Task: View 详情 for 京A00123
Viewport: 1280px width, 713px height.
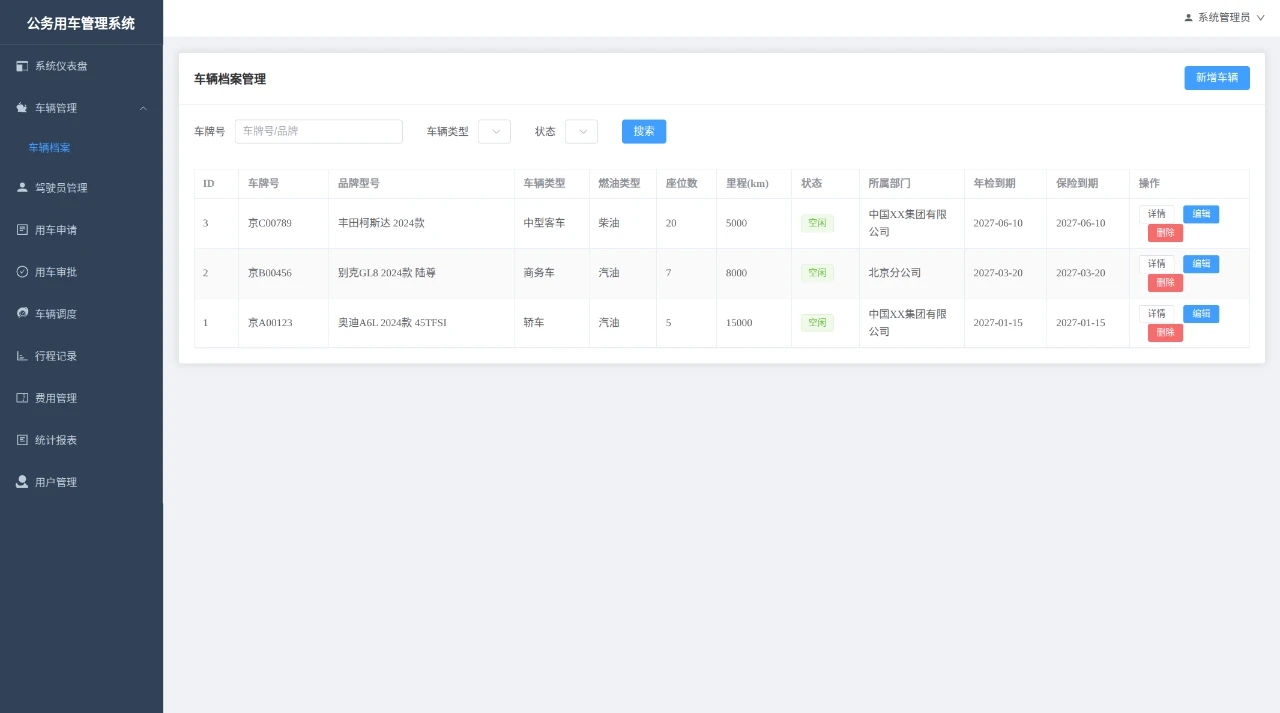Action: 1157,314
